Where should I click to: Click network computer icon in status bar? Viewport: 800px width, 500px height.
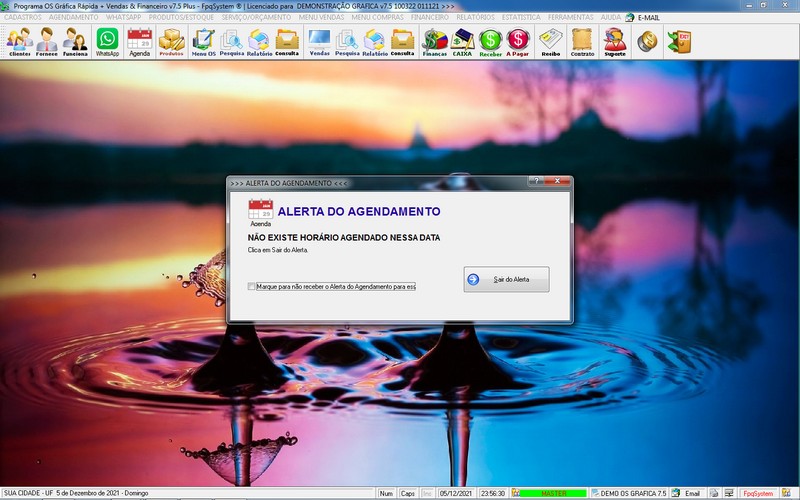[x=728, y=493]
